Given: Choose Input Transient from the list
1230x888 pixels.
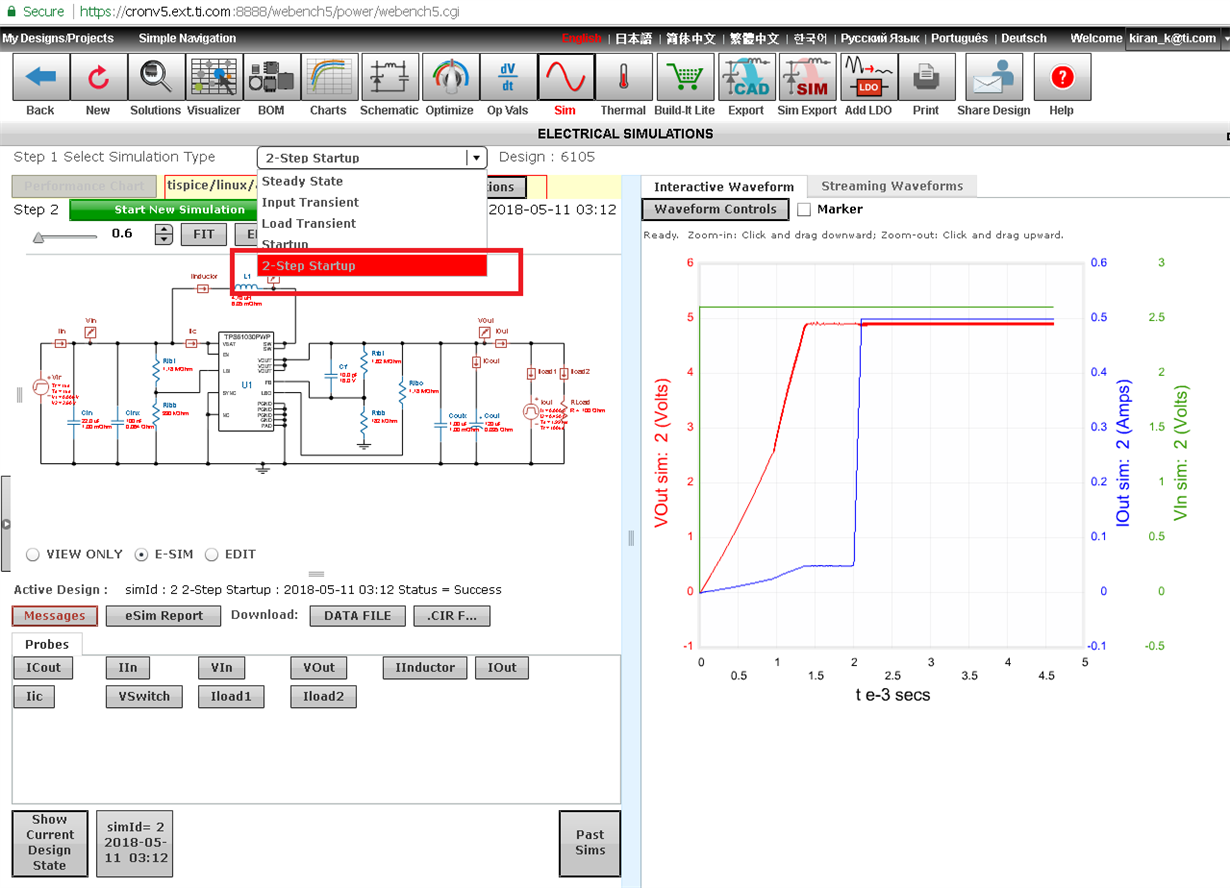Looking at the screenshot, I should (372, 202).
